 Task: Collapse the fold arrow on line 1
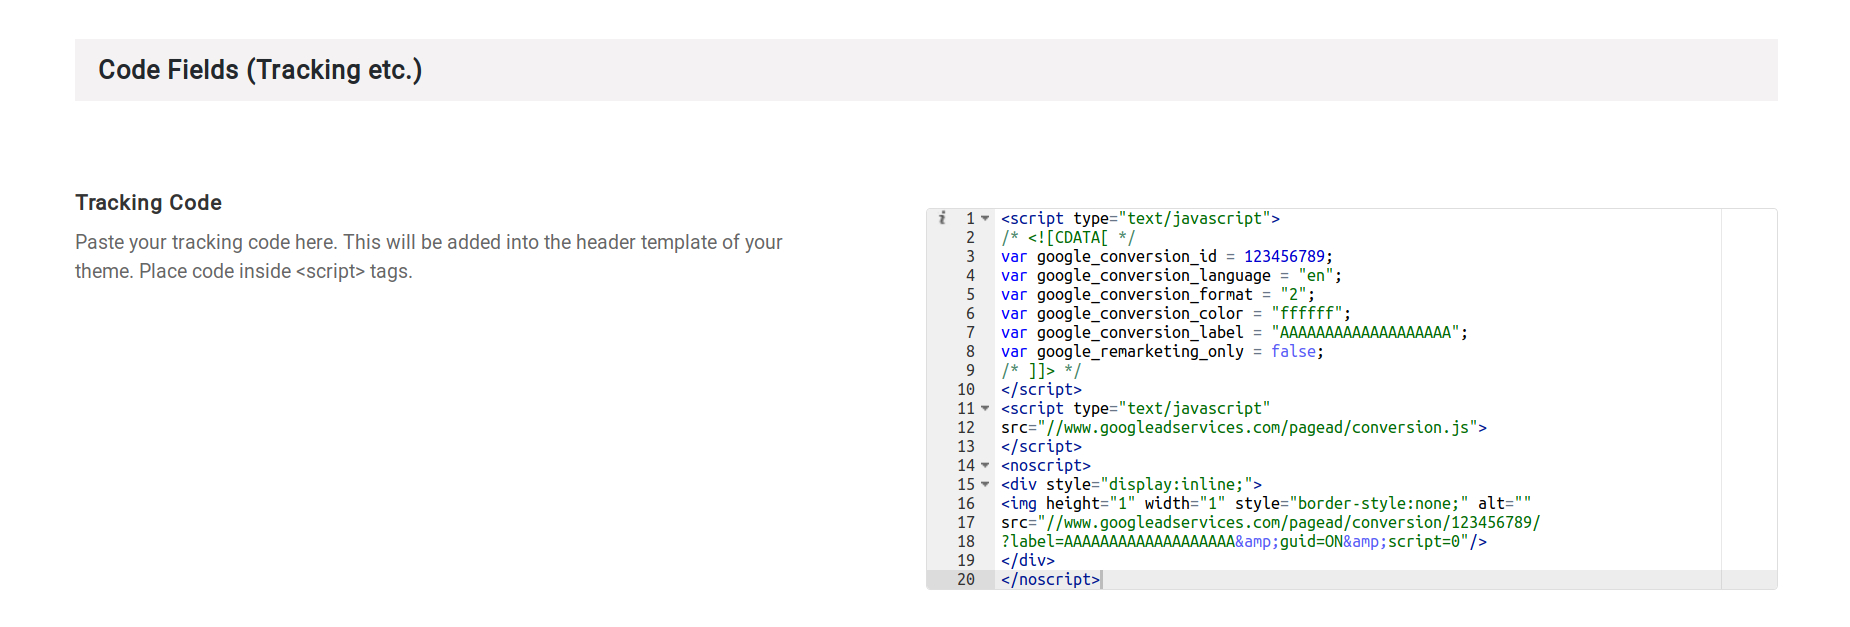click(985, 218)
